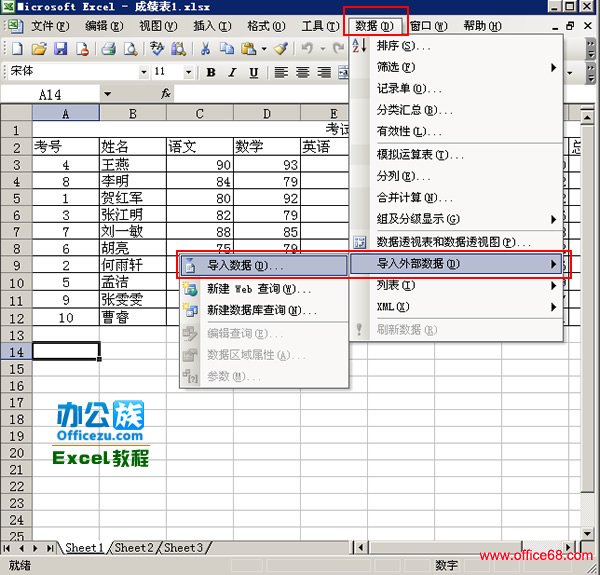Open the font size dropdown
The width and height of the screenshot is (600, 575).
point(188,72)
